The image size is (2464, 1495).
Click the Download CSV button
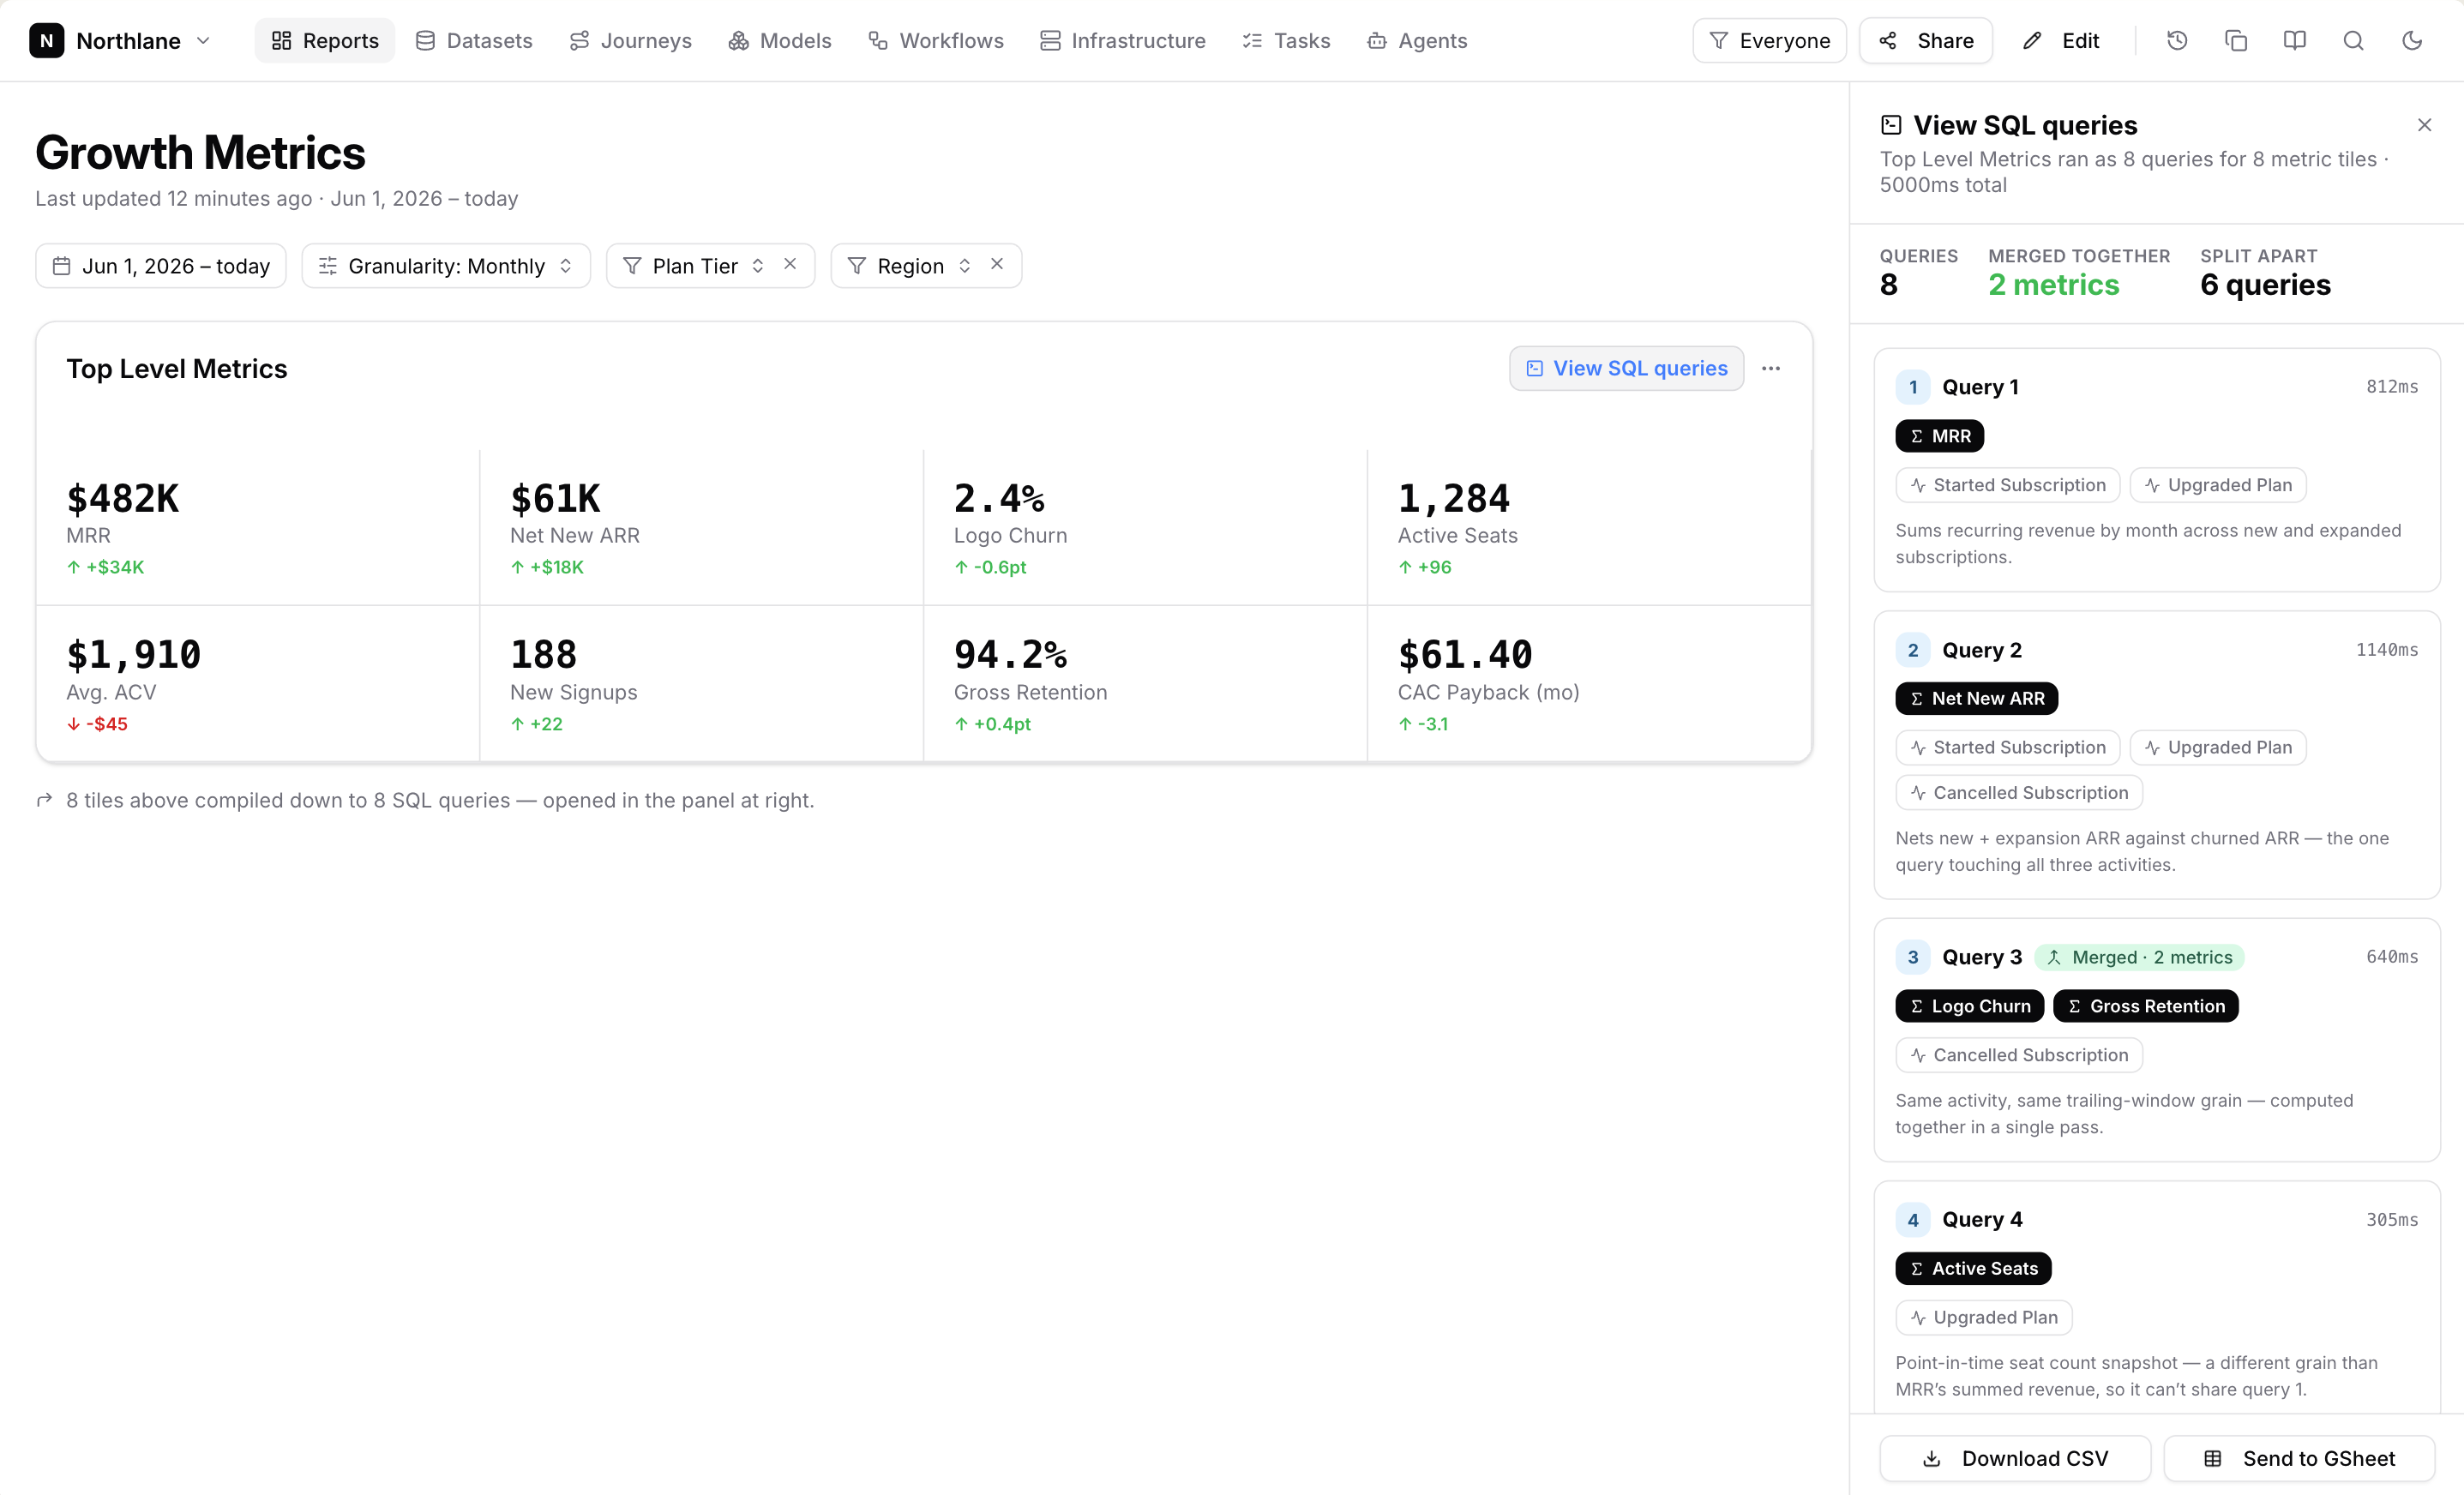coord(2015,1459)
